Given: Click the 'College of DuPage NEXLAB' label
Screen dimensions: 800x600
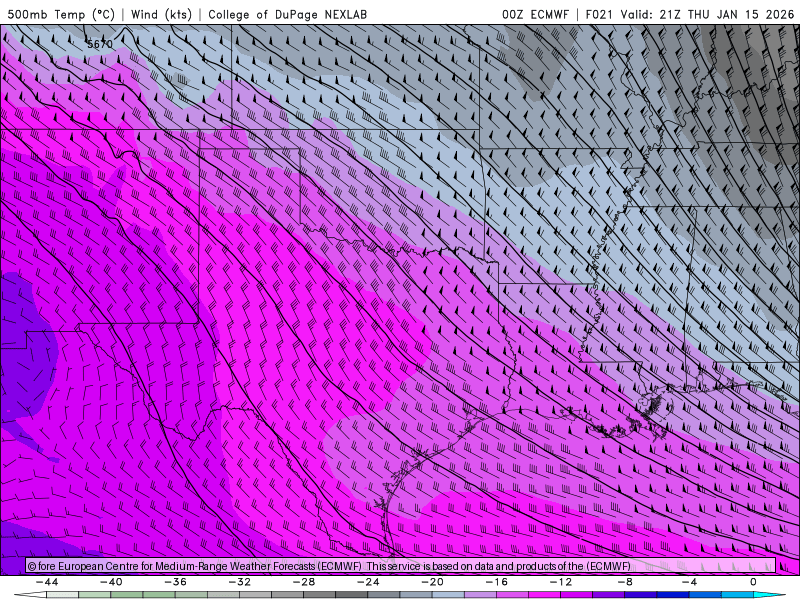Looking at the screenshot, I should click(287, 14).
